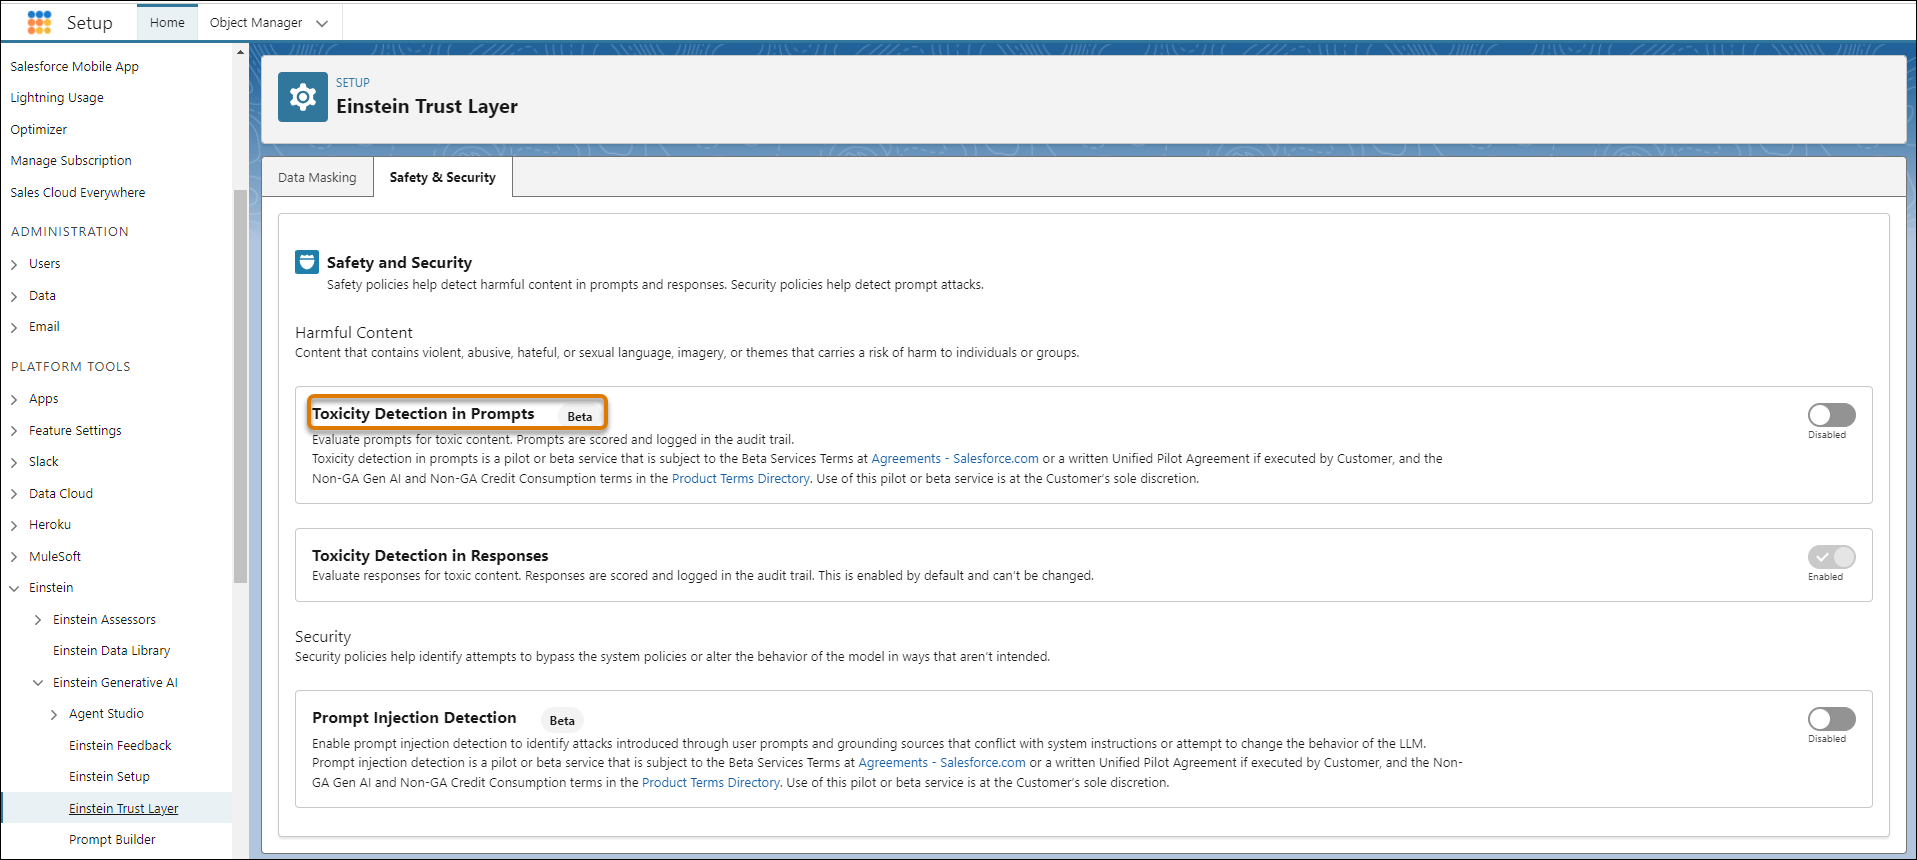This screenshot has height=860, width=1917.
Task: Expand the Data section
Action: [x=14, y=296]
